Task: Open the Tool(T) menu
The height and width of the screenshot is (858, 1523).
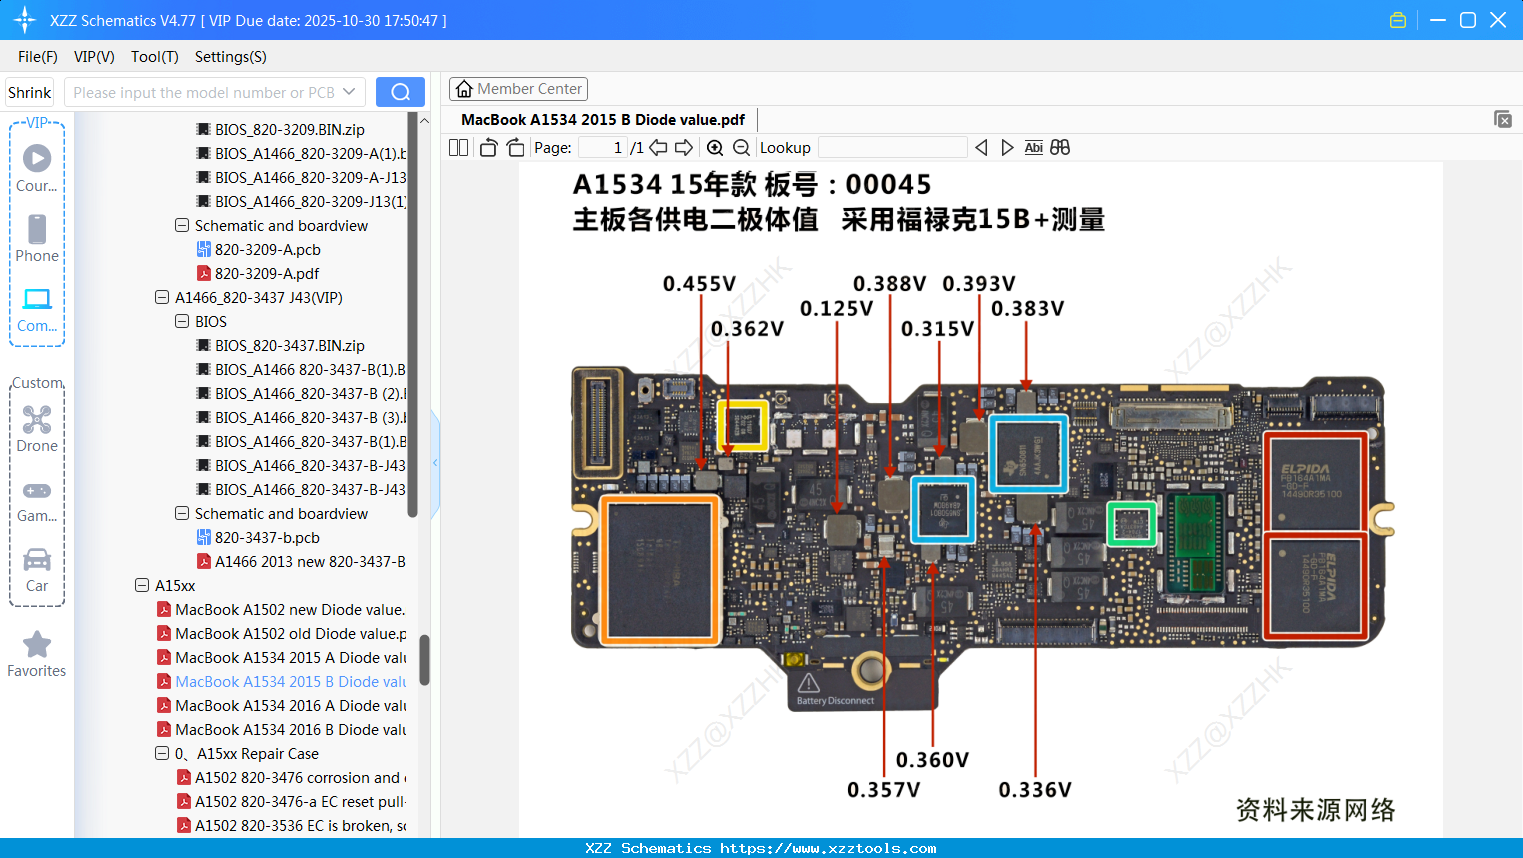Action: click(x=155, y=57)
